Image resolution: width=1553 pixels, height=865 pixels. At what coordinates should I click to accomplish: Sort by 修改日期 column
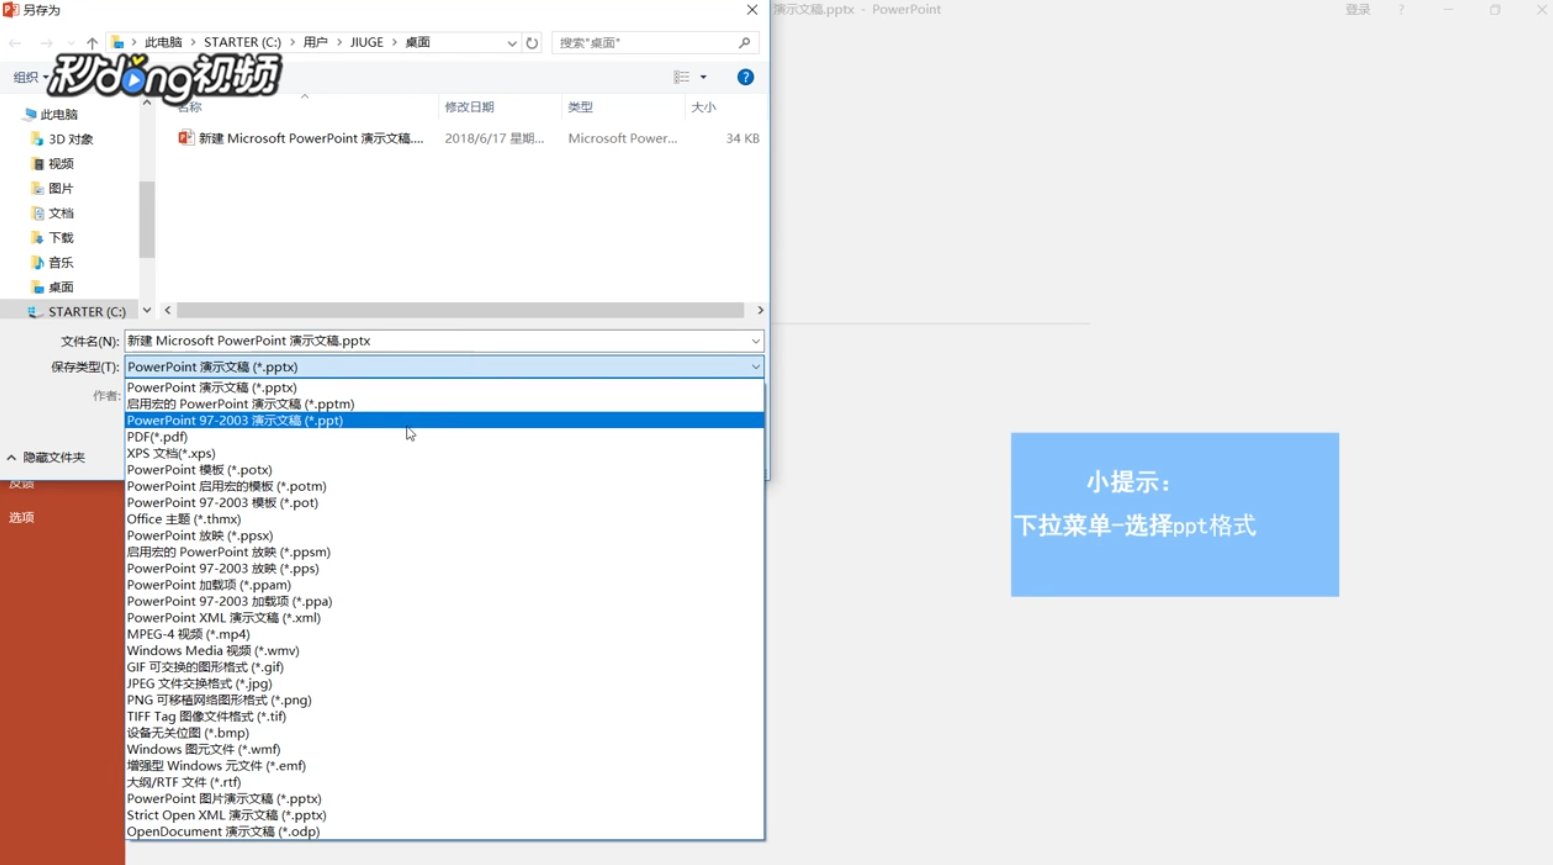point(470,107)
